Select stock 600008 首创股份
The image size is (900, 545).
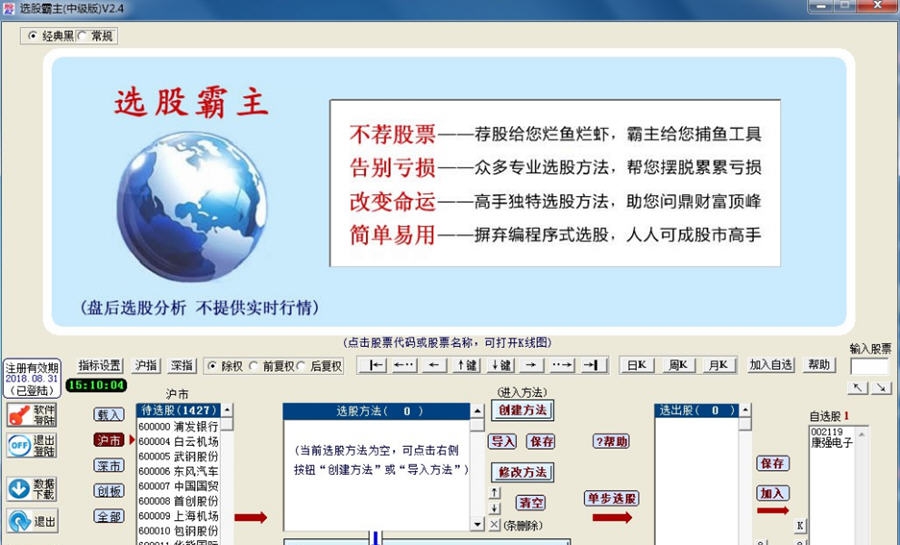(x=179, y=501)
